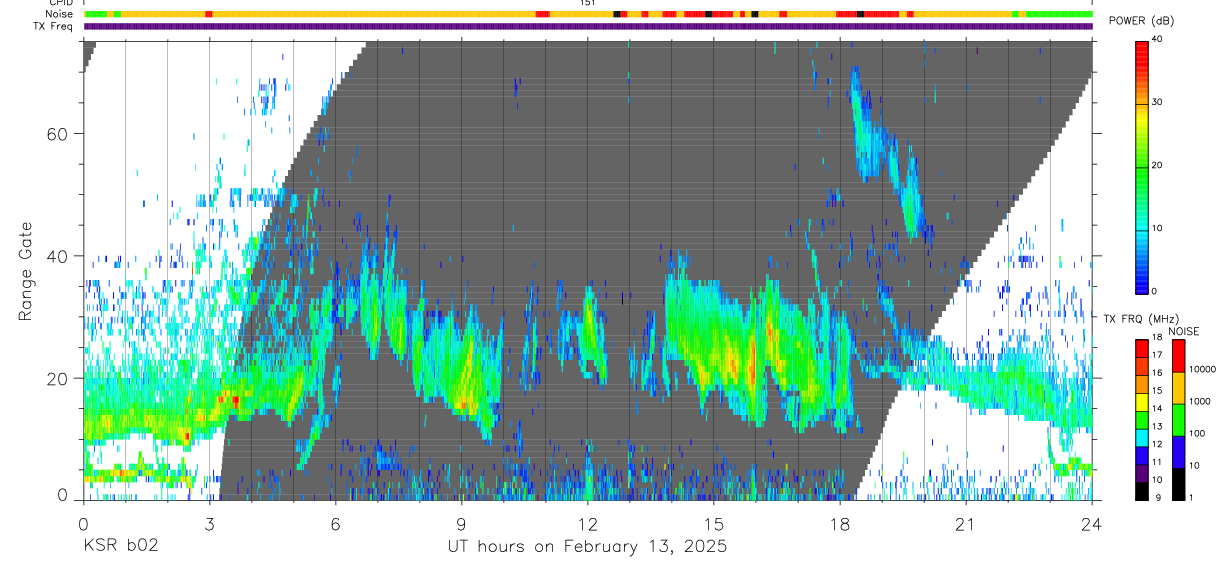Click the 40 tick on the Range Gate axis

[59, 256]
